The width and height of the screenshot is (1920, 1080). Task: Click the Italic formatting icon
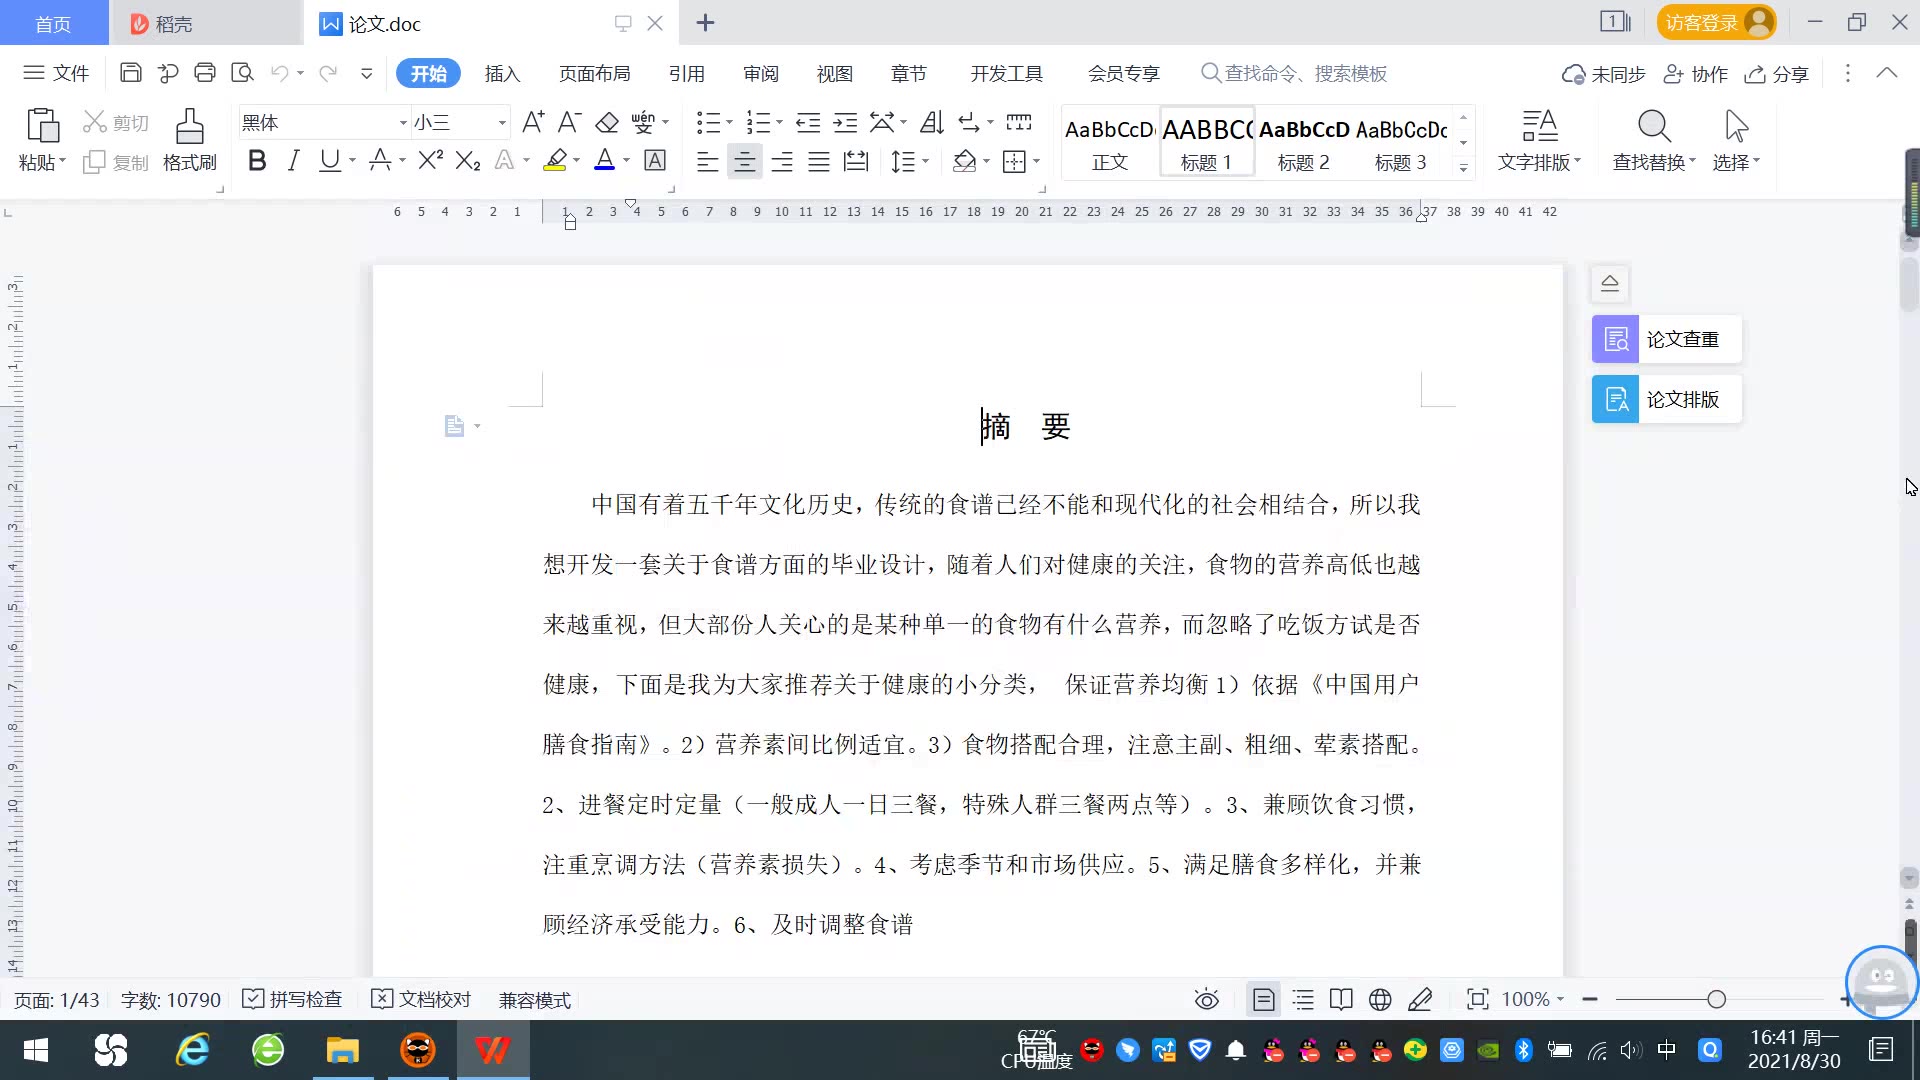click(293, 161)
